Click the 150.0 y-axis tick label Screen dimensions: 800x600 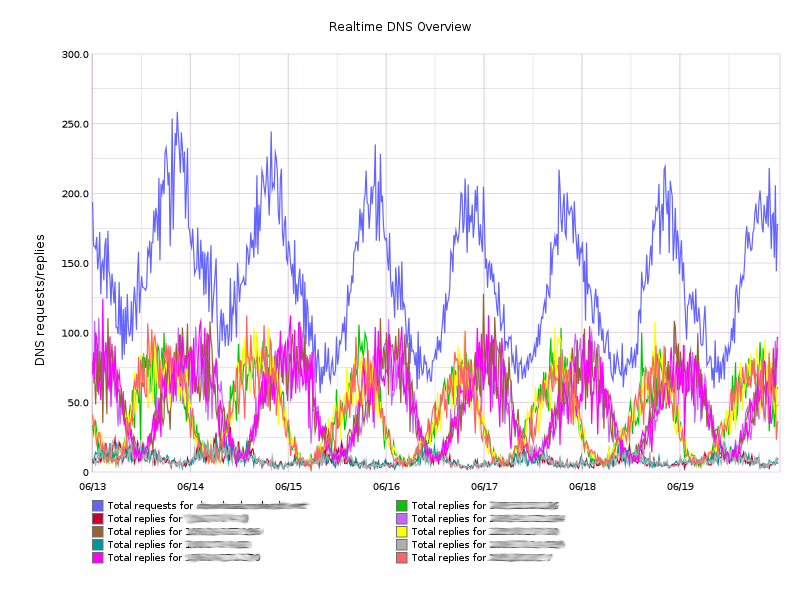(75, 264)
